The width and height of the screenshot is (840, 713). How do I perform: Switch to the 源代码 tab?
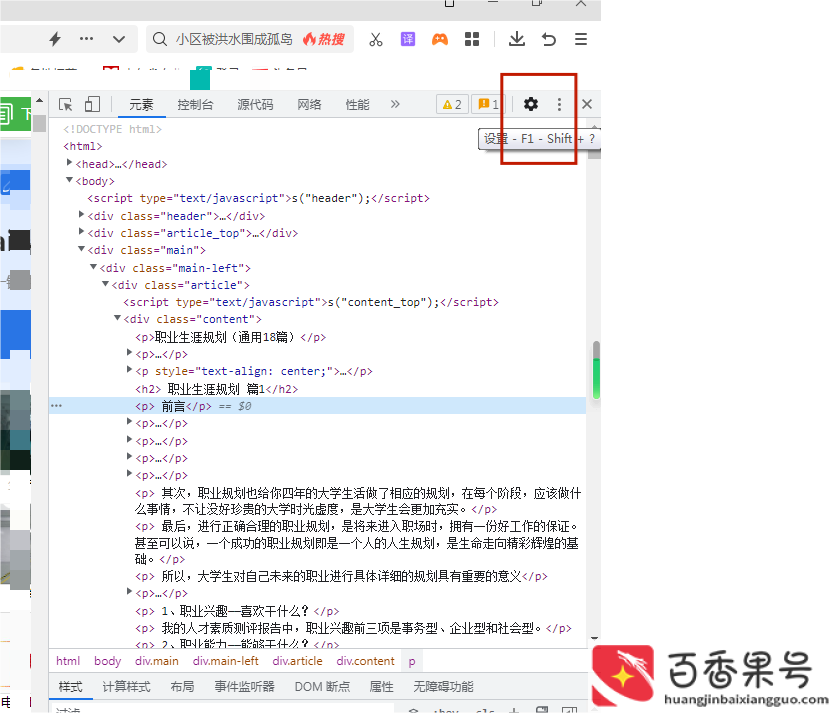click(x=256, y=104)
